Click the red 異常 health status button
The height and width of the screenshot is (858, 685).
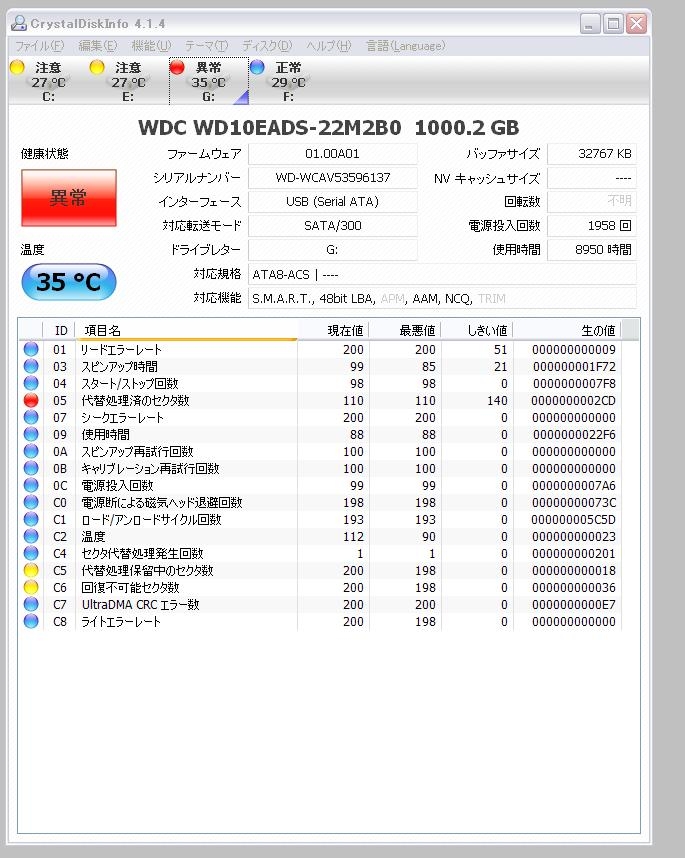(69, 198)
